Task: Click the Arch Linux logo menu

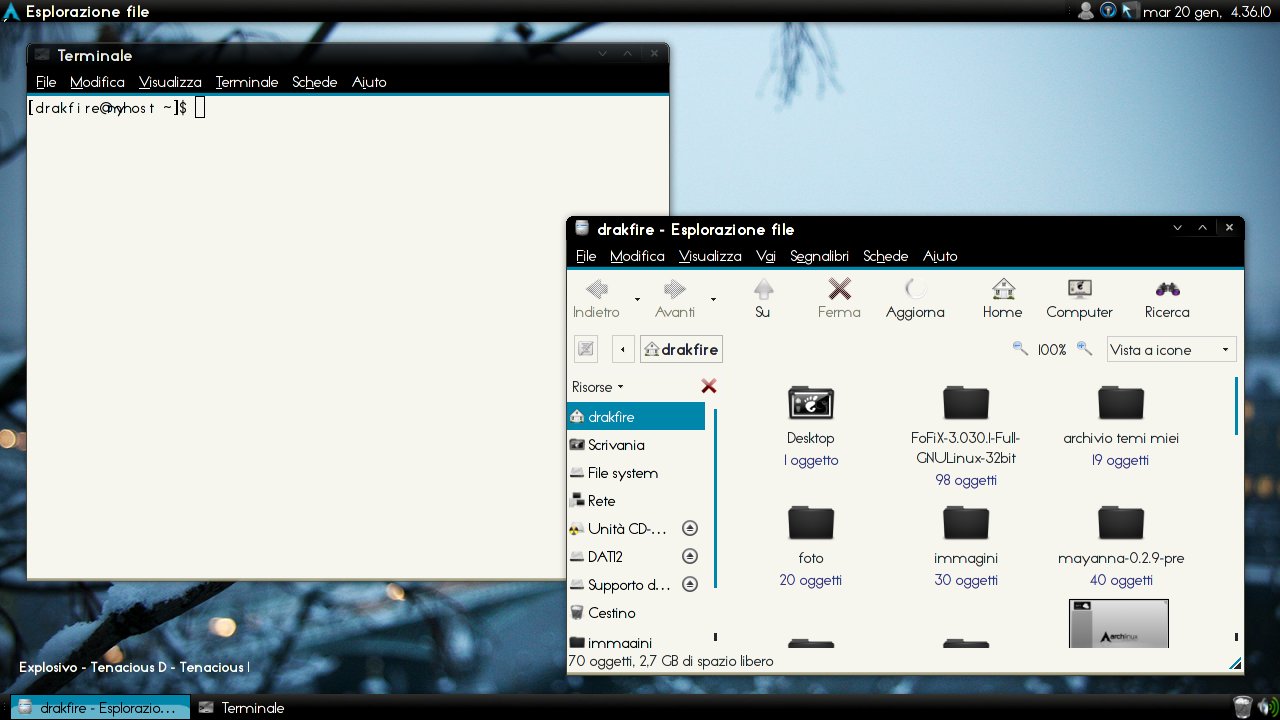Action: [11, 12]
